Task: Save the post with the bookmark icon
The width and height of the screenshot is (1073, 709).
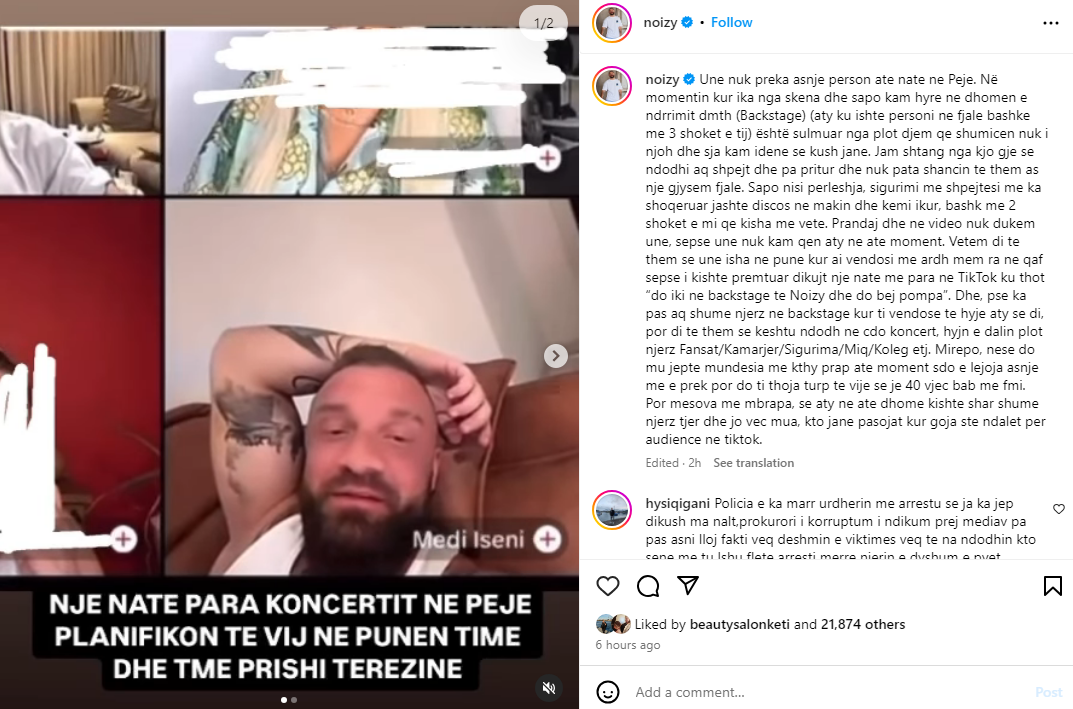Action: 1052,586
